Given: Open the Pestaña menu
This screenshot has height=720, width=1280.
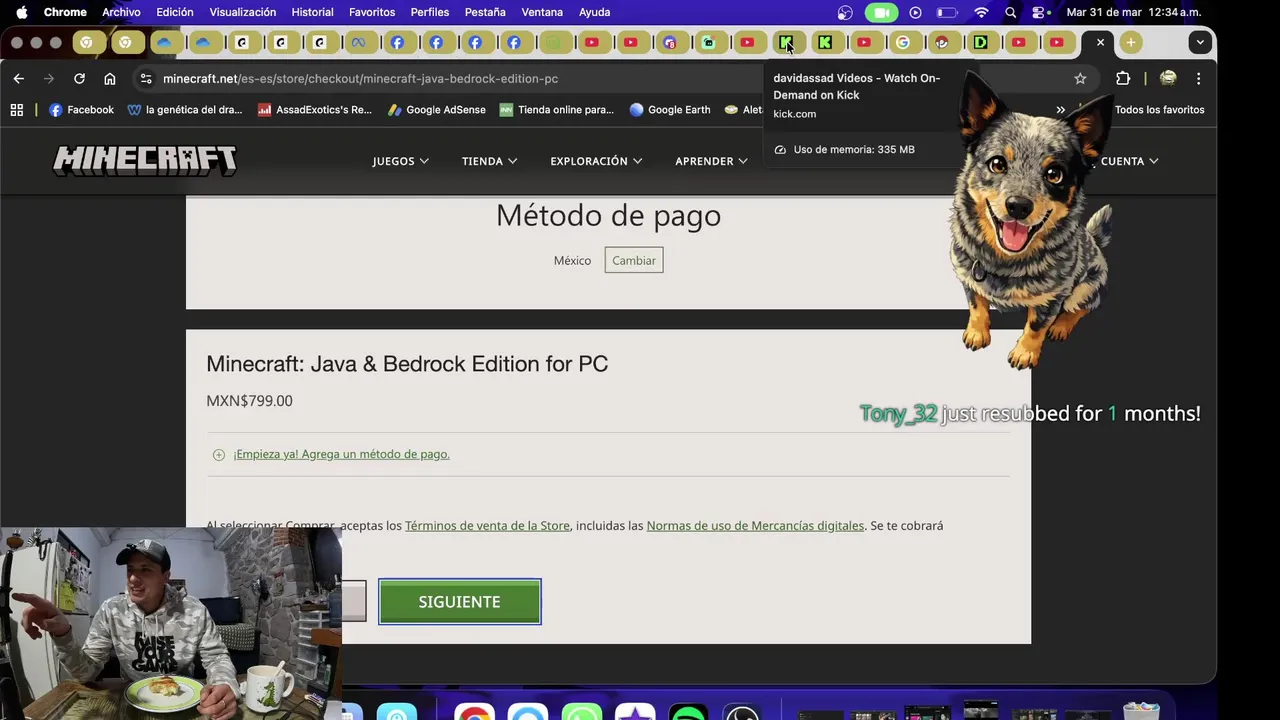Looking at the screenshot, I should 485,12.
